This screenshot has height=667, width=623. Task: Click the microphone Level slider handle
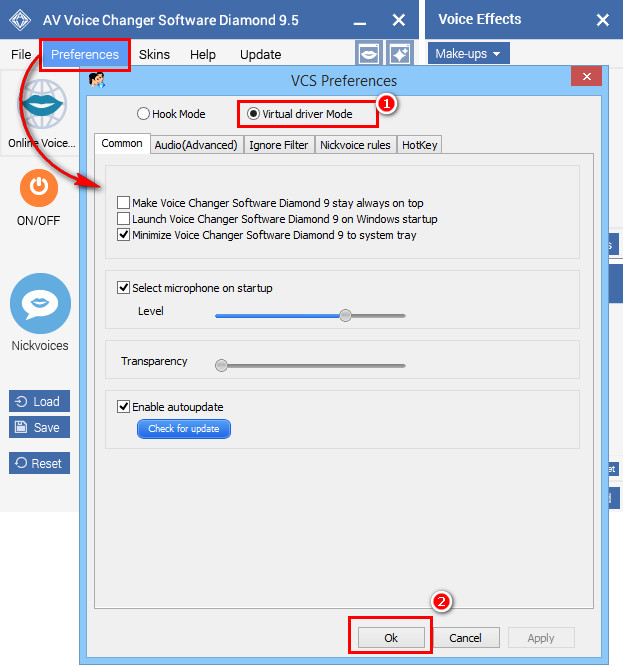coord(345,316)
